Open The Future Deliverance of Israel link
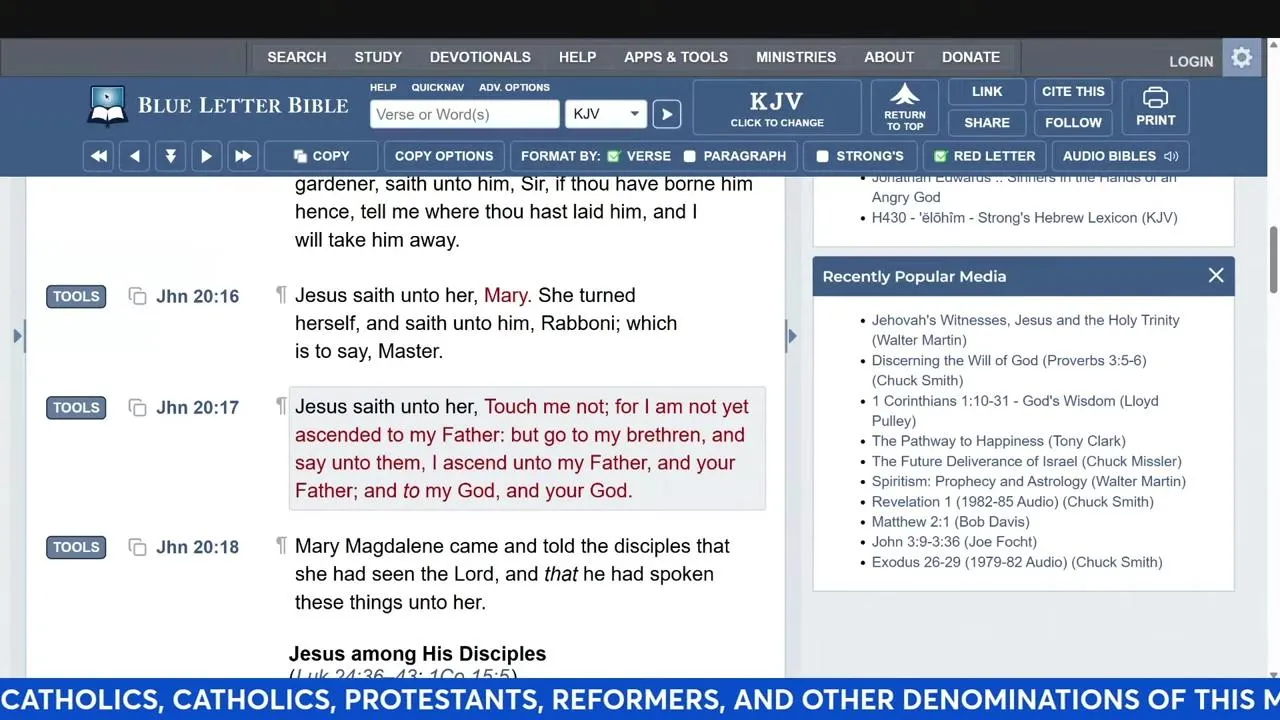Image resolution: width=1280 pixels, height=720 pixels. pyautogui.click(x=1026, y=461)
